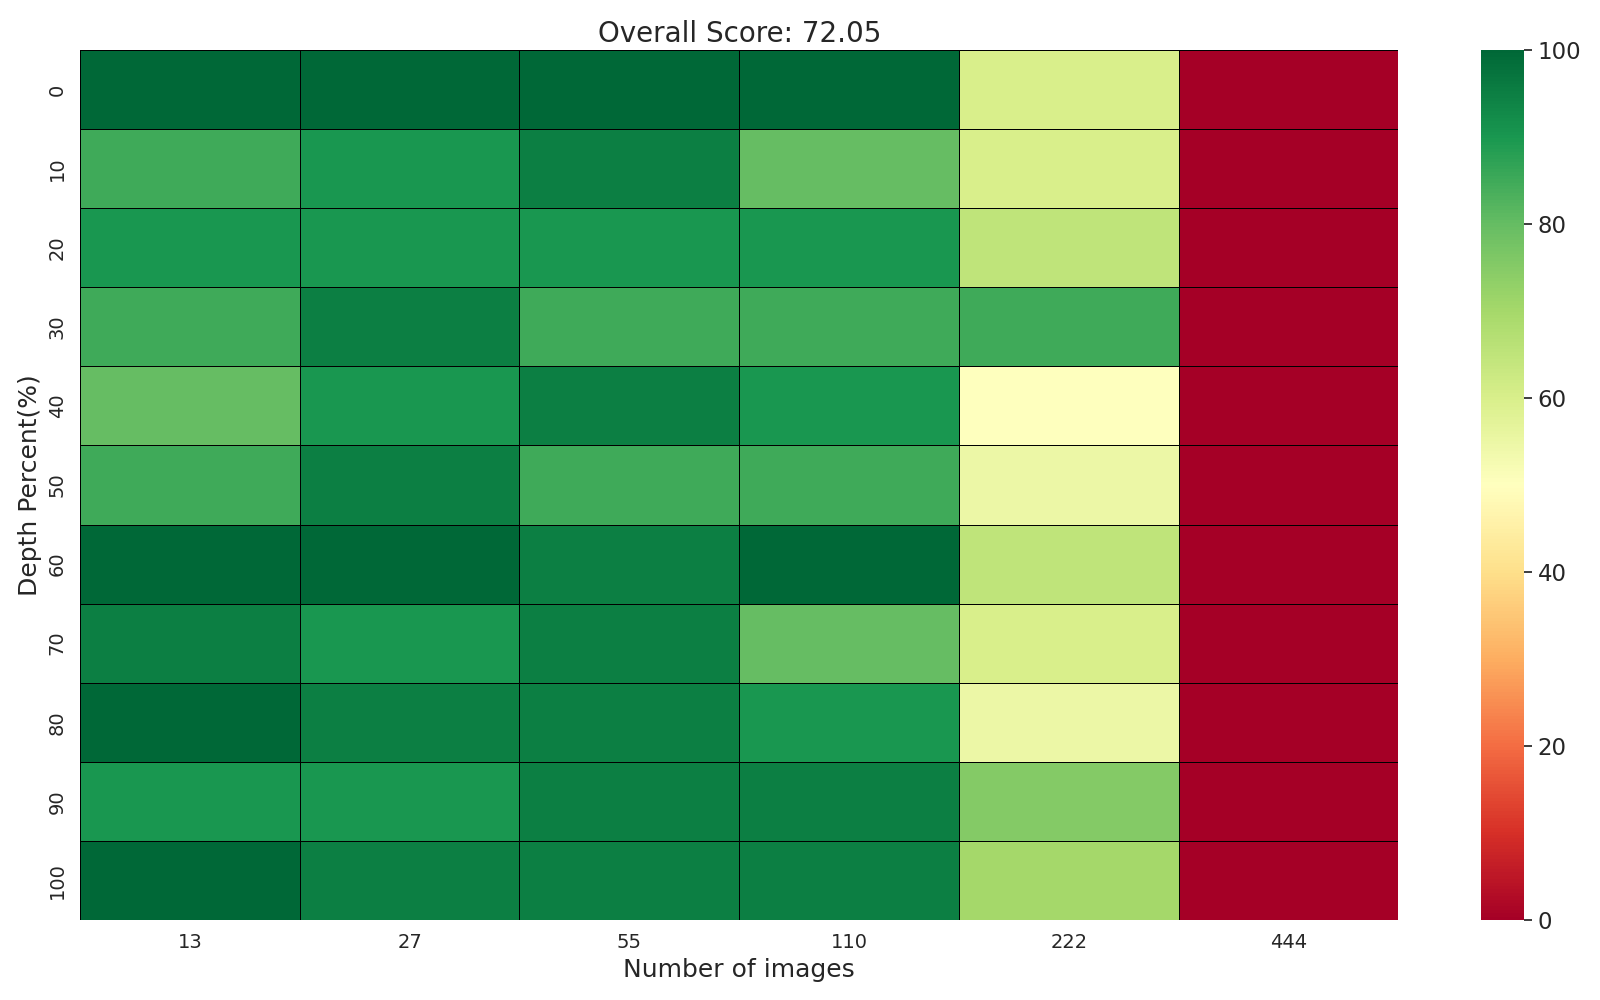Click the colorbar gradient at the 60 mark

(x=1502, y=399)
